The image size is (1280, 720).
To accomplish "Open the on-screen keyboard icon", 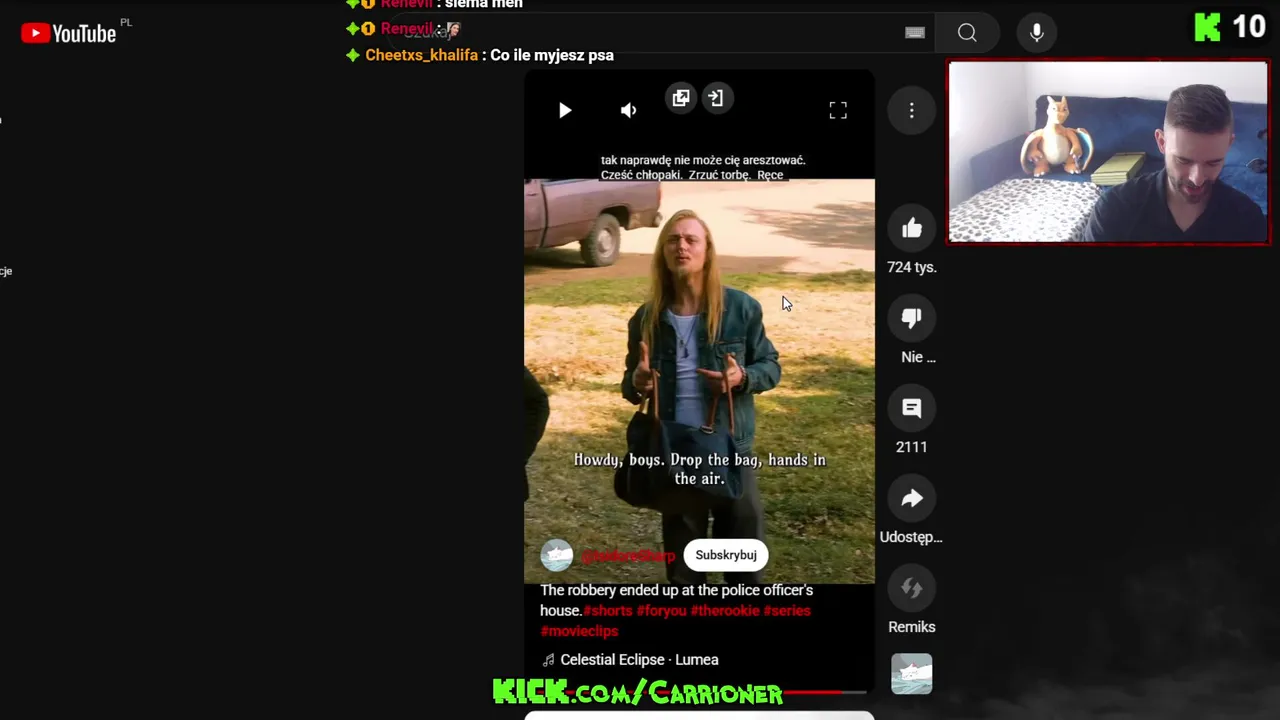I will pos(915,33).
